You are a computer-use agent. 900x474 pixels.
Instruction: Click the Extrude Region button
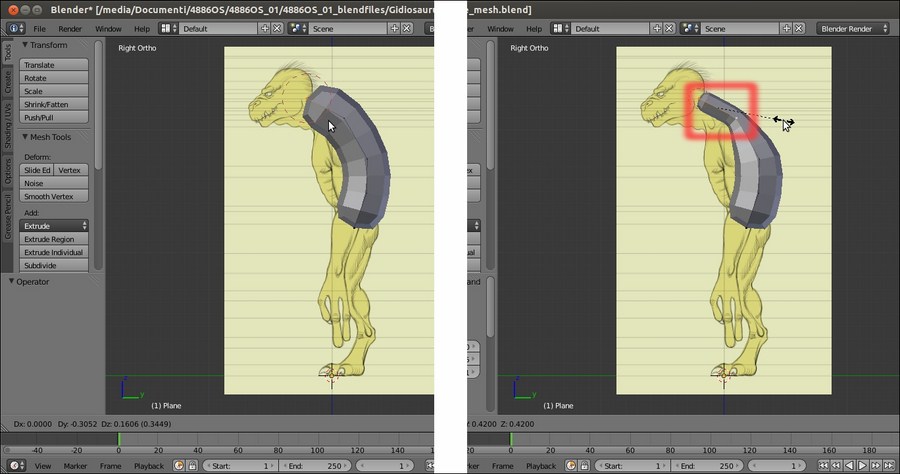[54, 239]
